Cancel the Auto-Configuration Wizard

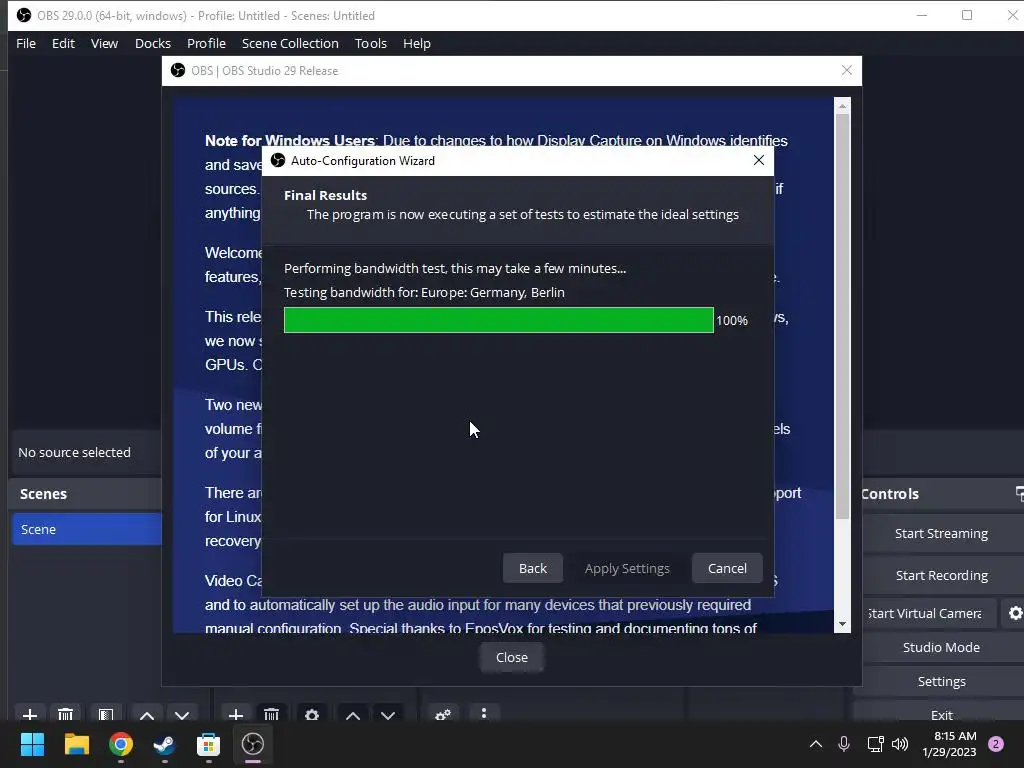727,568
